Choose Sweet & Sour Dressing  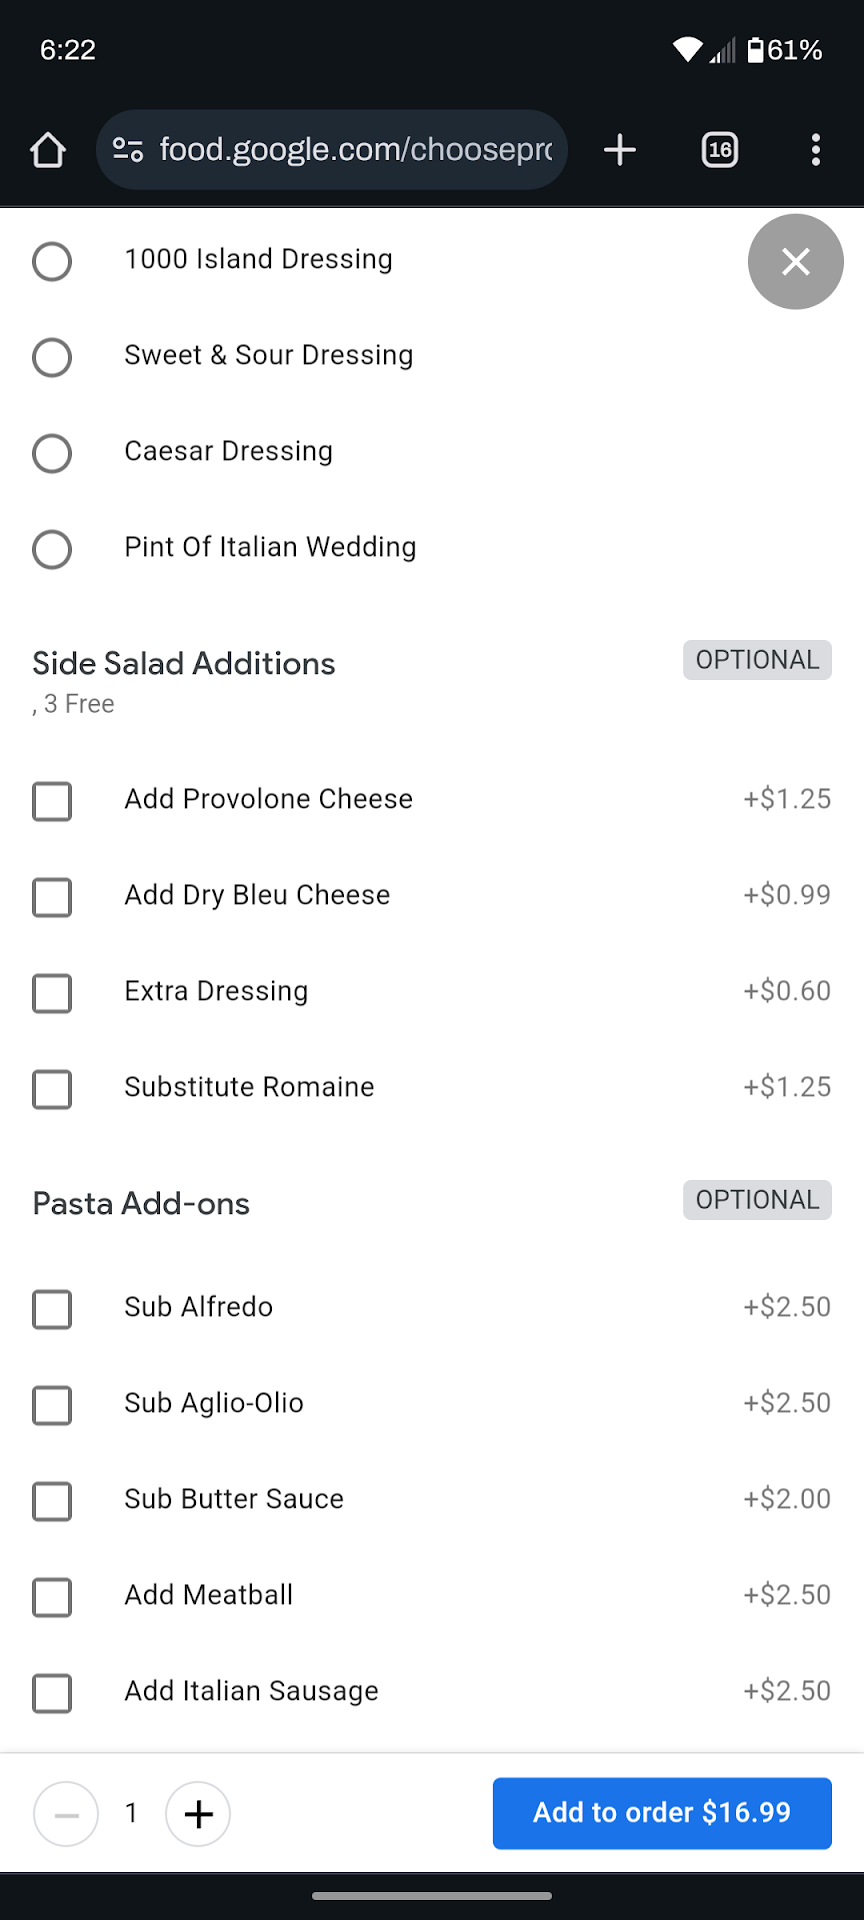coord(52,357)
